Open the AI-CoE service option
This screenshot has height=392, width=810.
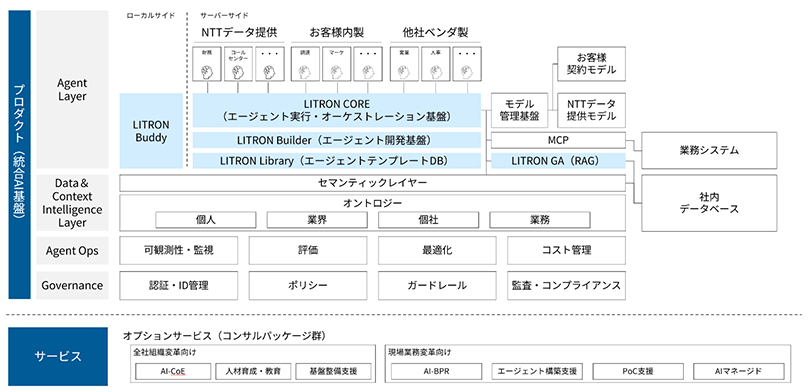pos(173,371)
